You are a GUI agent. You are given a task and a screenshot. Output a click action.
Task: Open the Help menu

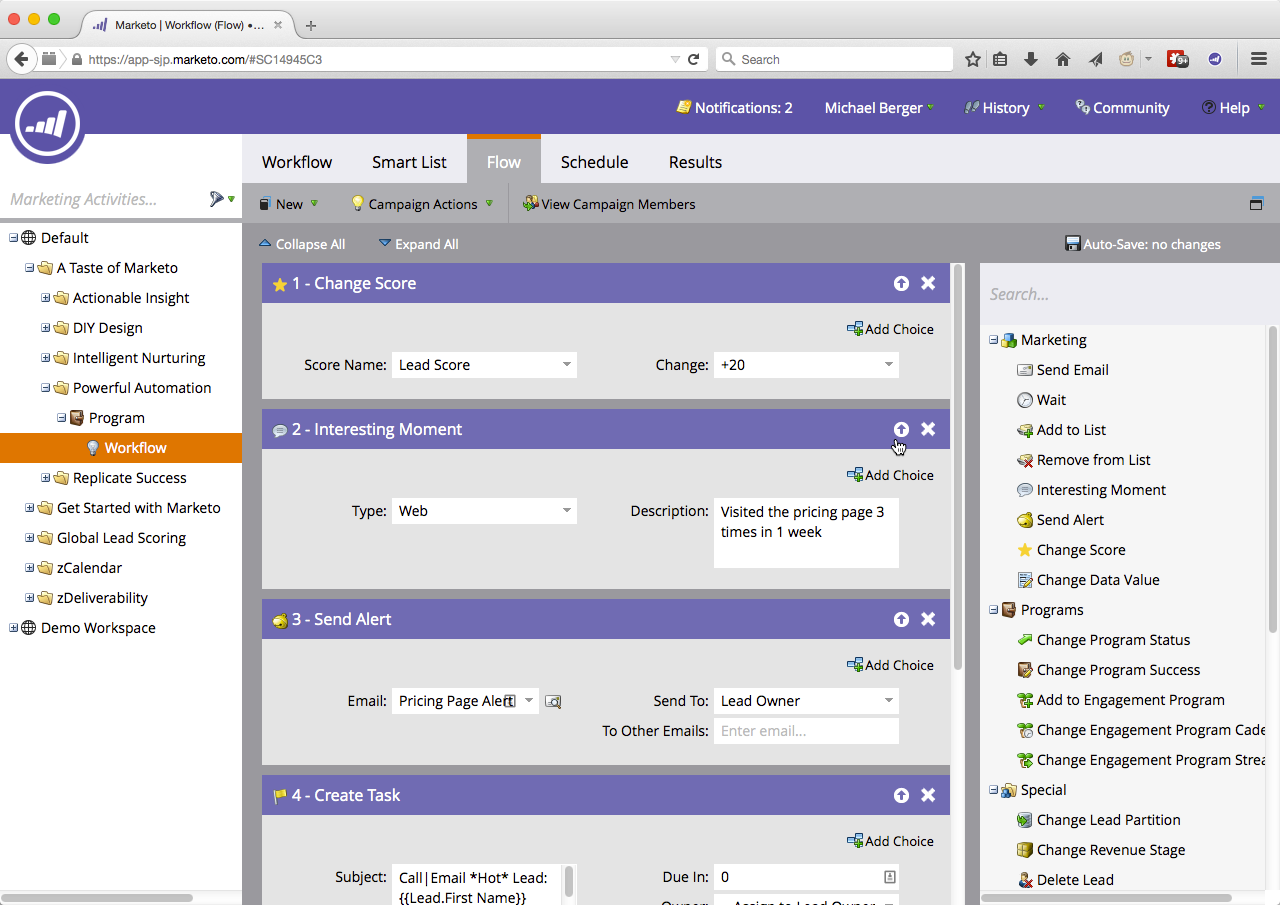point(1232,107)
